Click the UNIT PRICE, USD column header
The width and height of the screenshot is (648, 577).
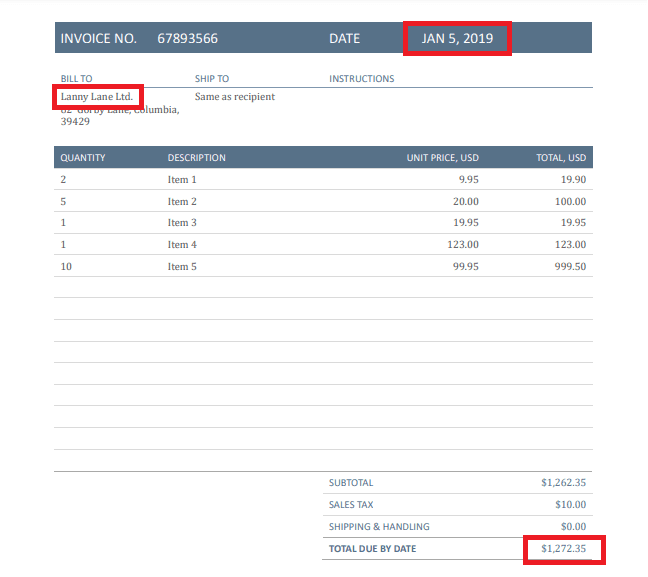pyautogui.click(x=442, y=158)
